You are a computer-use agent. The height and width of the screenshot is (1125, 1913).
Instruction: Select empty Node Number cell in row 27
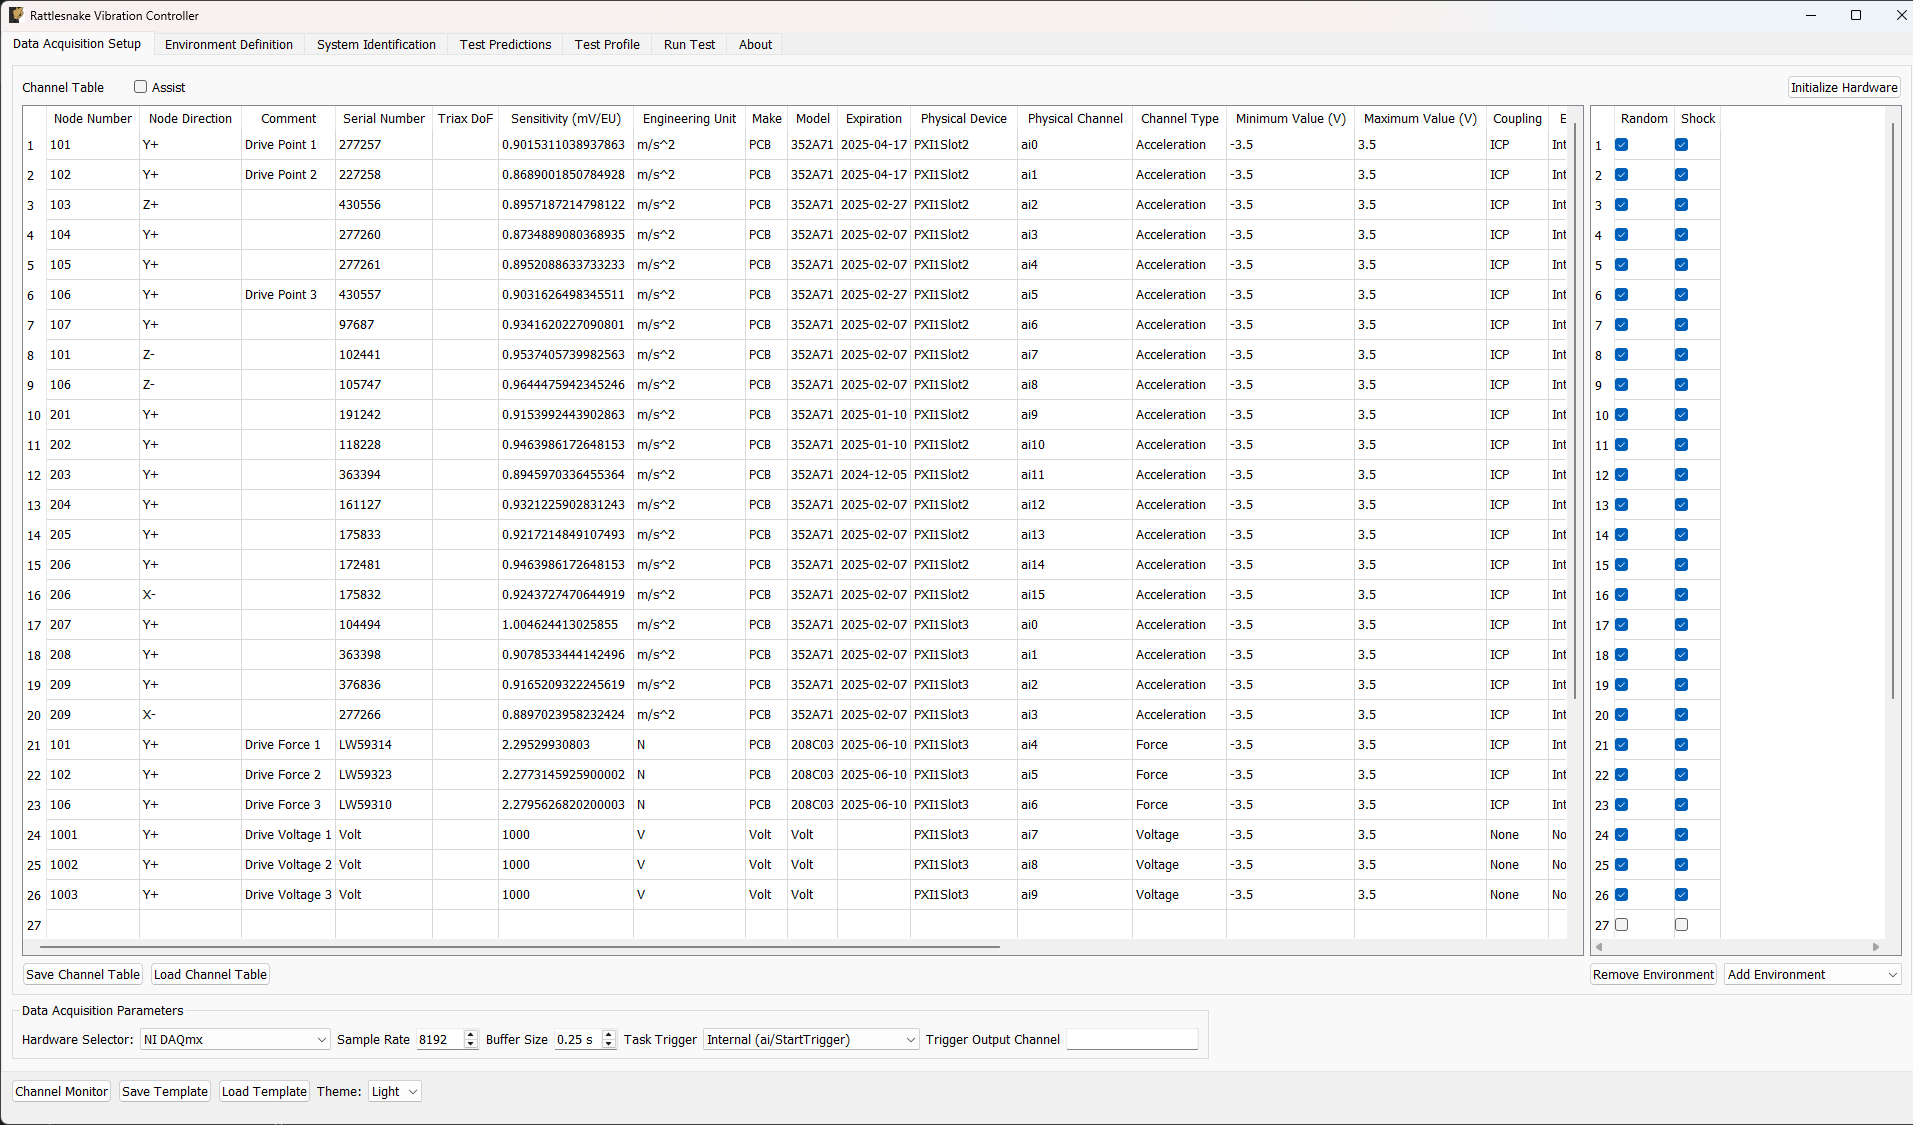pos(93,925)
